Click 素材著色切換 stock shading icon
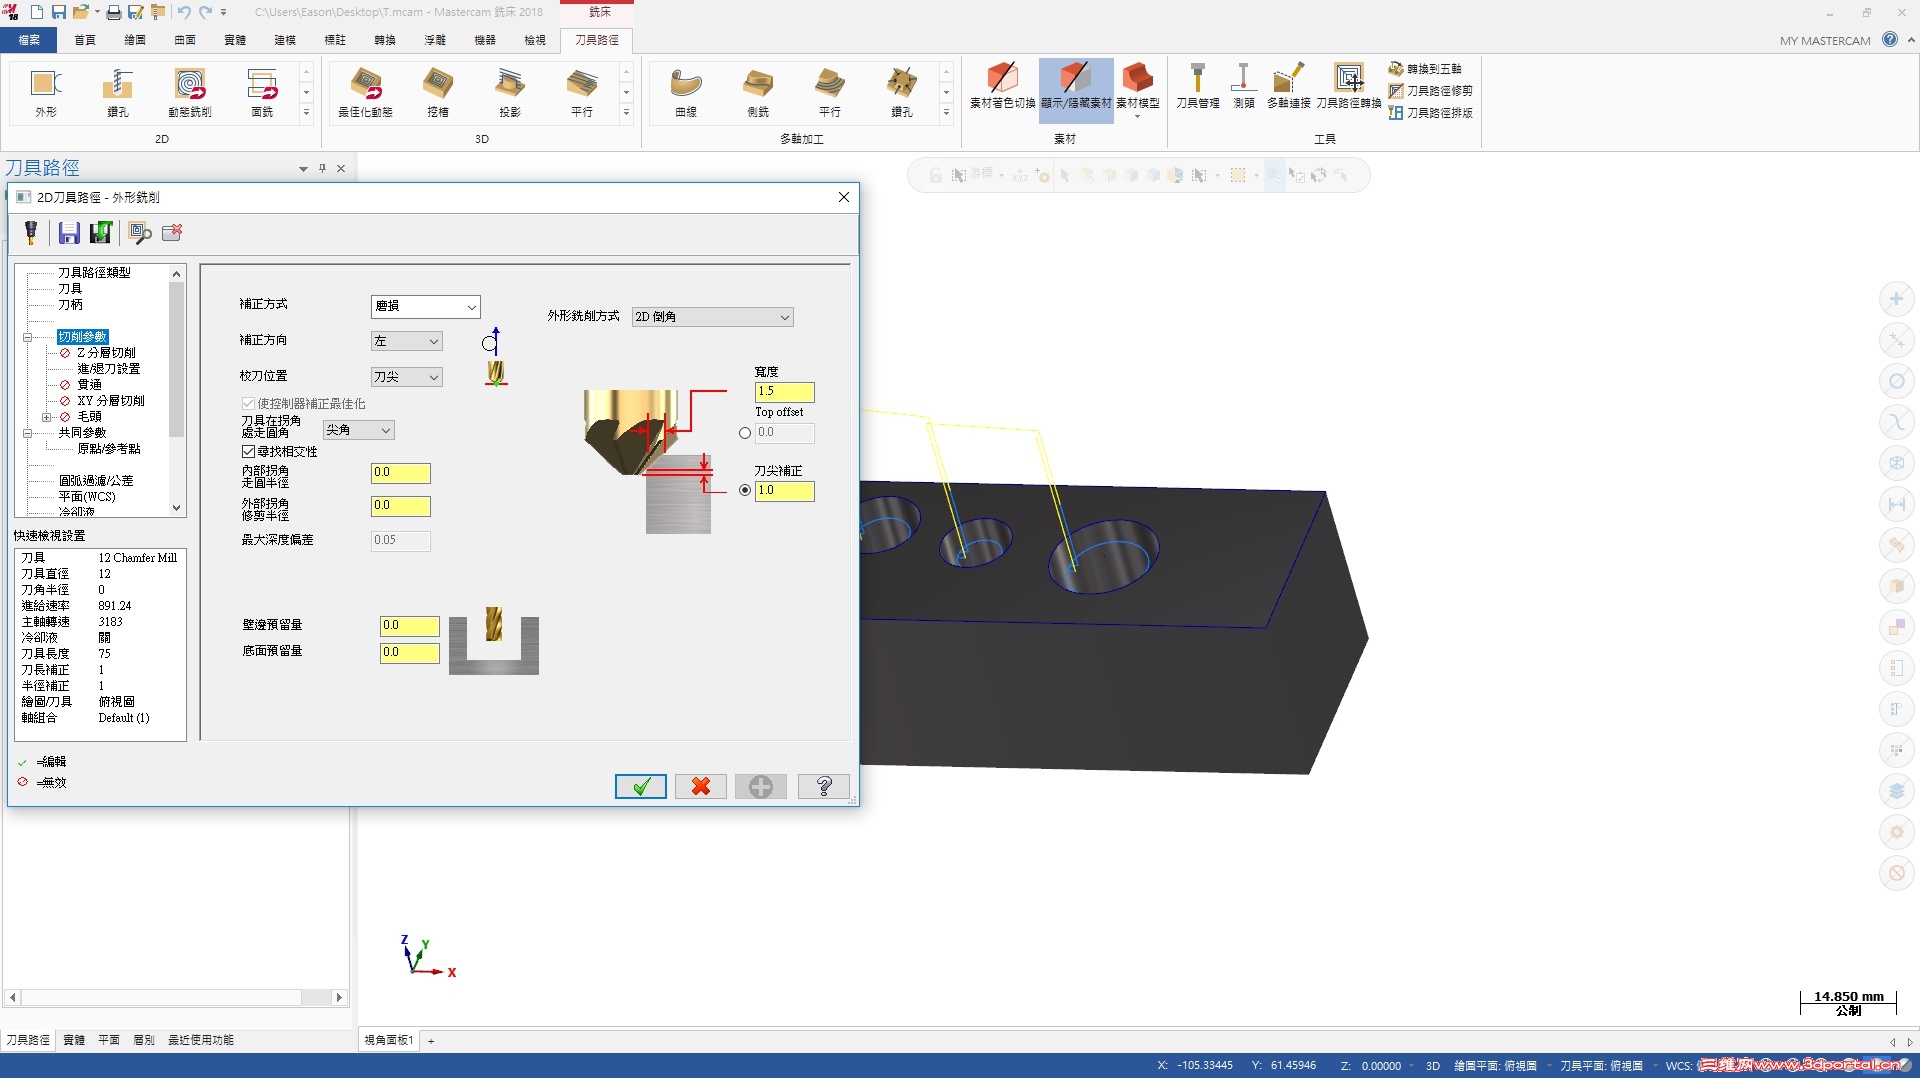Screen dimensions: 1920x1078 (x=1002, y=86)
